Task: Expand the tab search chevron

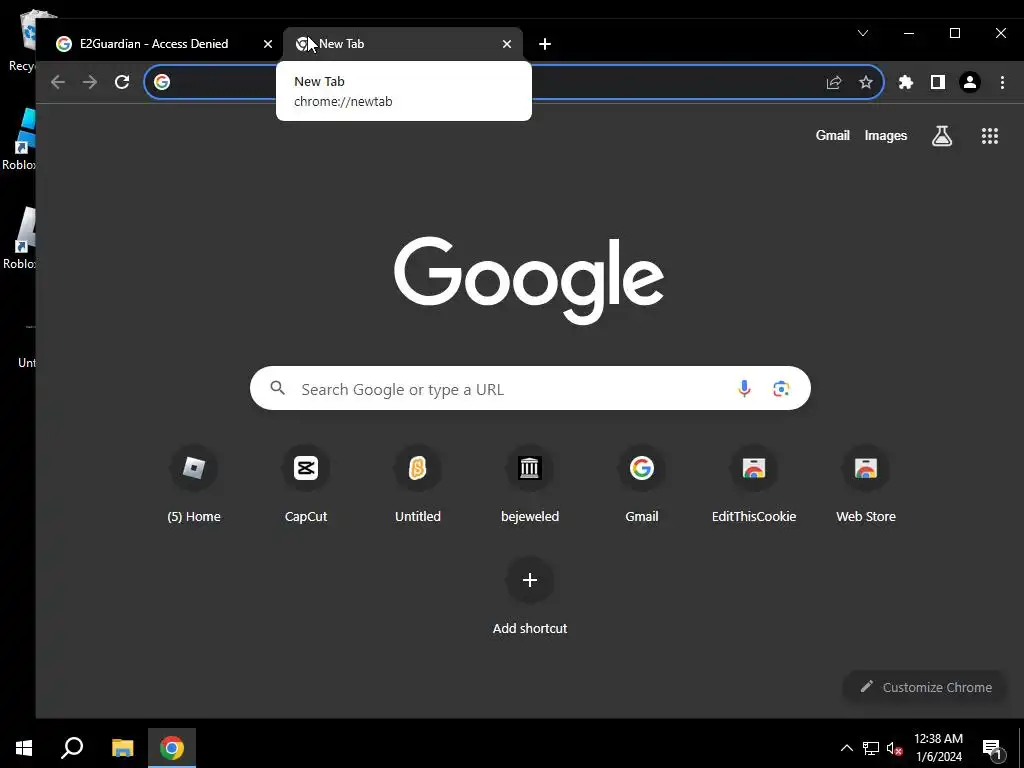Action: pyautogui.click(x=863, y=33)
